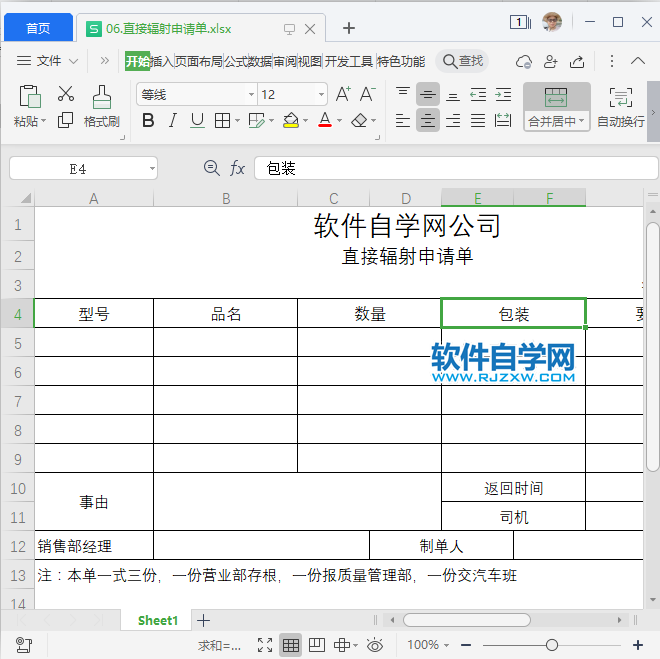This screenshot has width=660, height=659.
Task: Open the 文件 (File) menu
Action: click(48, 61)
